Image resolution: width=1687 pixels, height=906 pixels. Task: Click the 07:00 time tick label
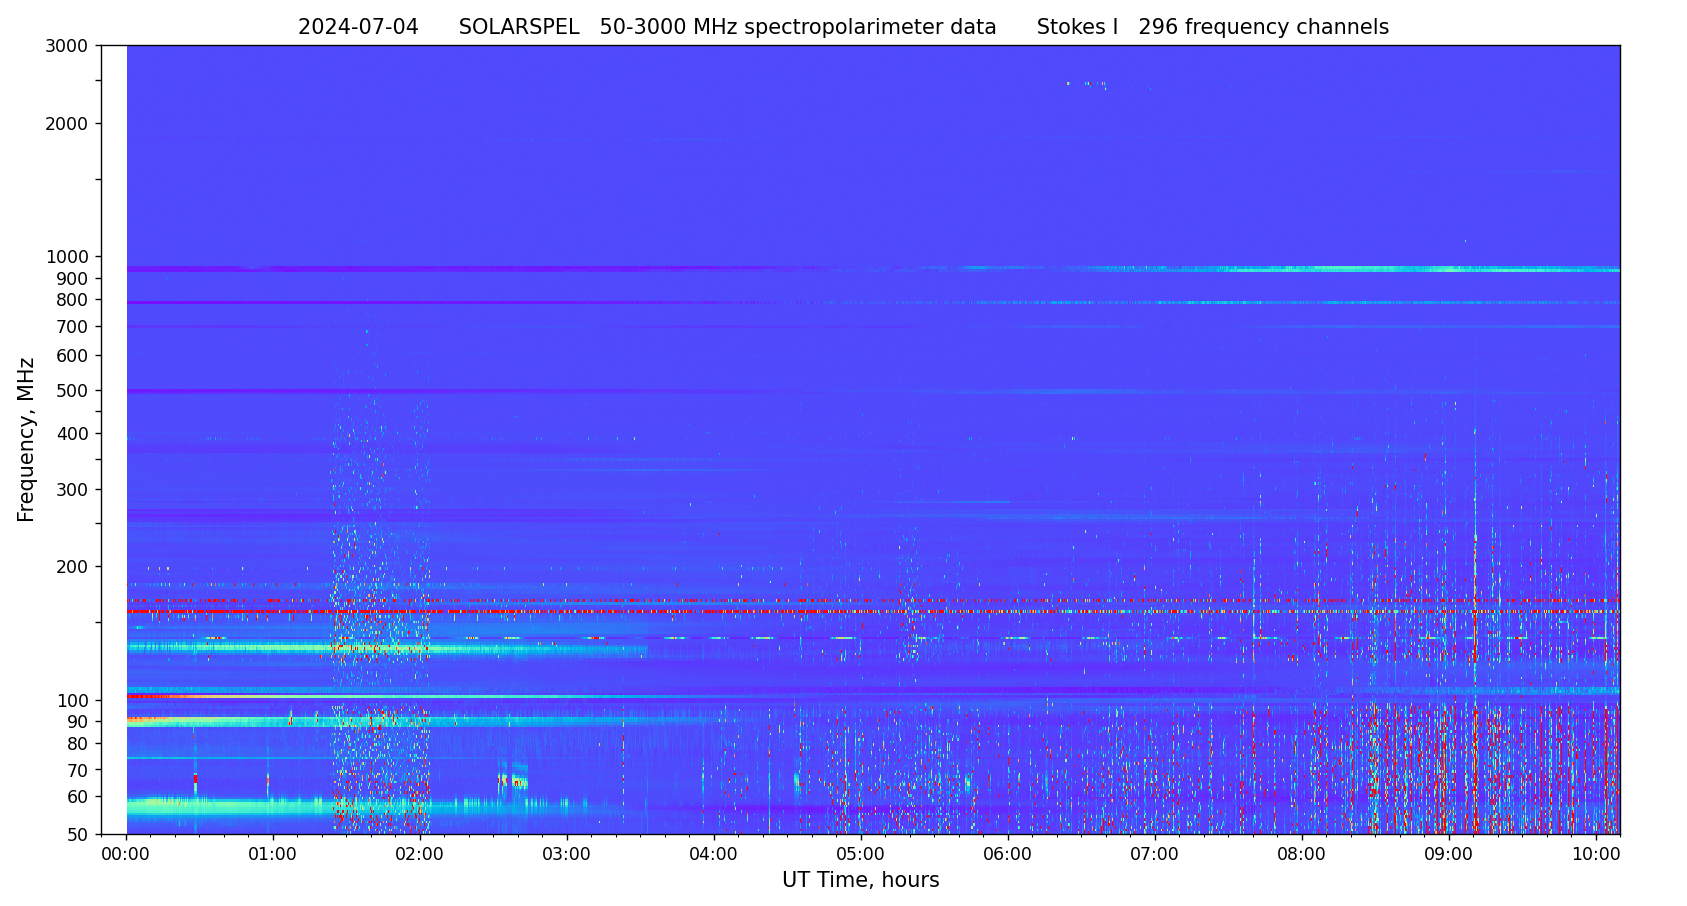(x=1154, y=855)
